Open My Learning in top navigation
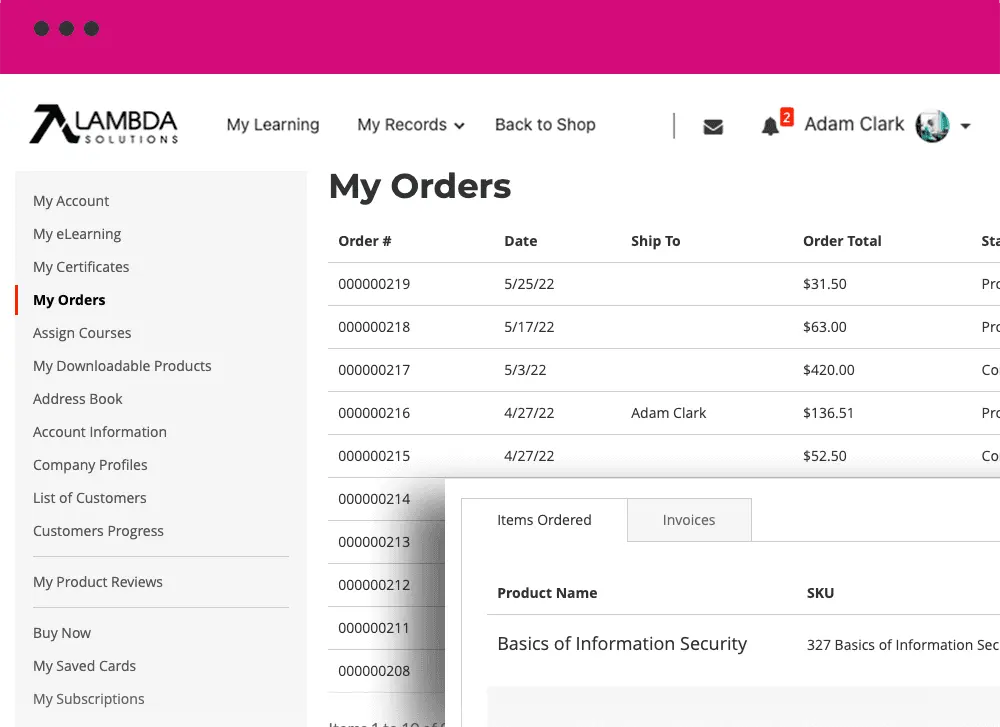Screen dimensions: 1000x727 tap(273, 125)
